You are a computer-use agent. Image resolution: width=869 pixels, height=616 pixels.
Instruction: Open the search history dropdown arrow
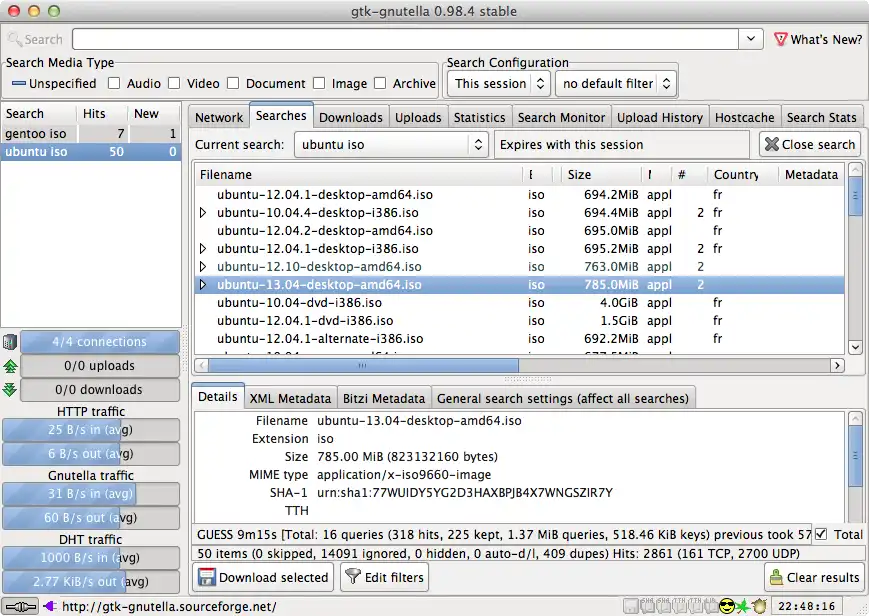click(x=751, y=39)
